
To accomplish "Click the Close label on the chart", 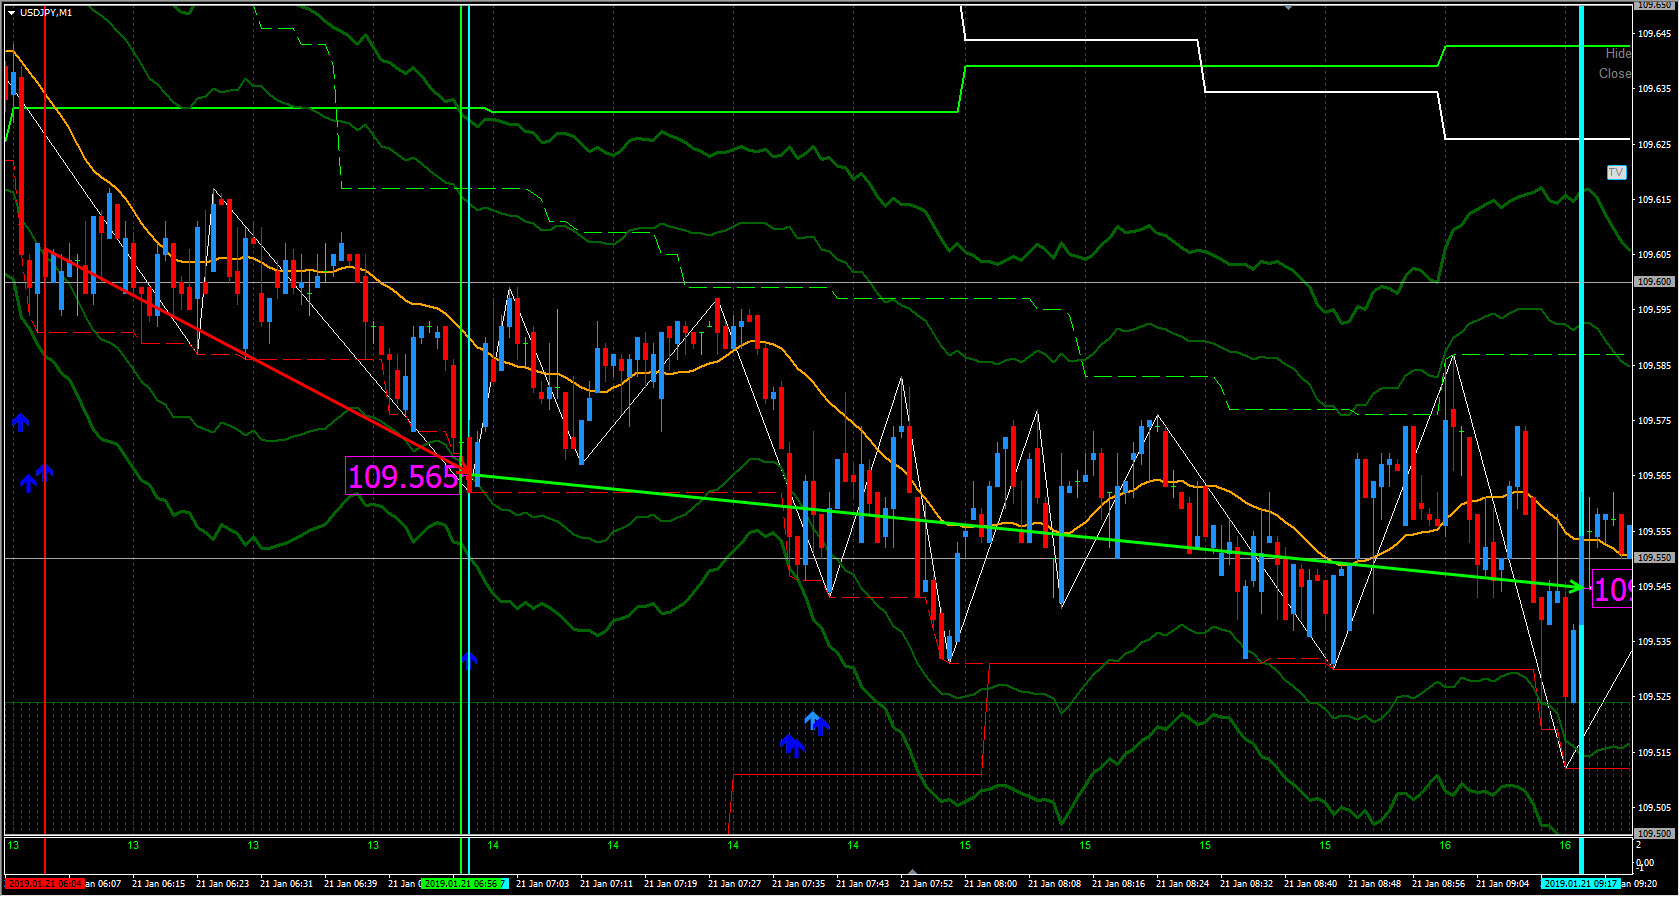I will [x=1614, y=74].
